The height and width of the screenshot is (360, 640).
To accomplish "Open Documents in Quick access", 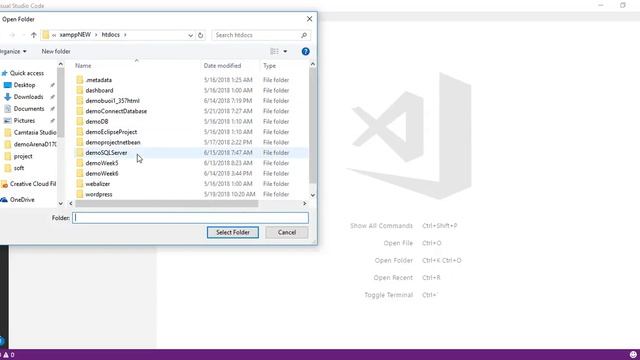I will 29,109.
